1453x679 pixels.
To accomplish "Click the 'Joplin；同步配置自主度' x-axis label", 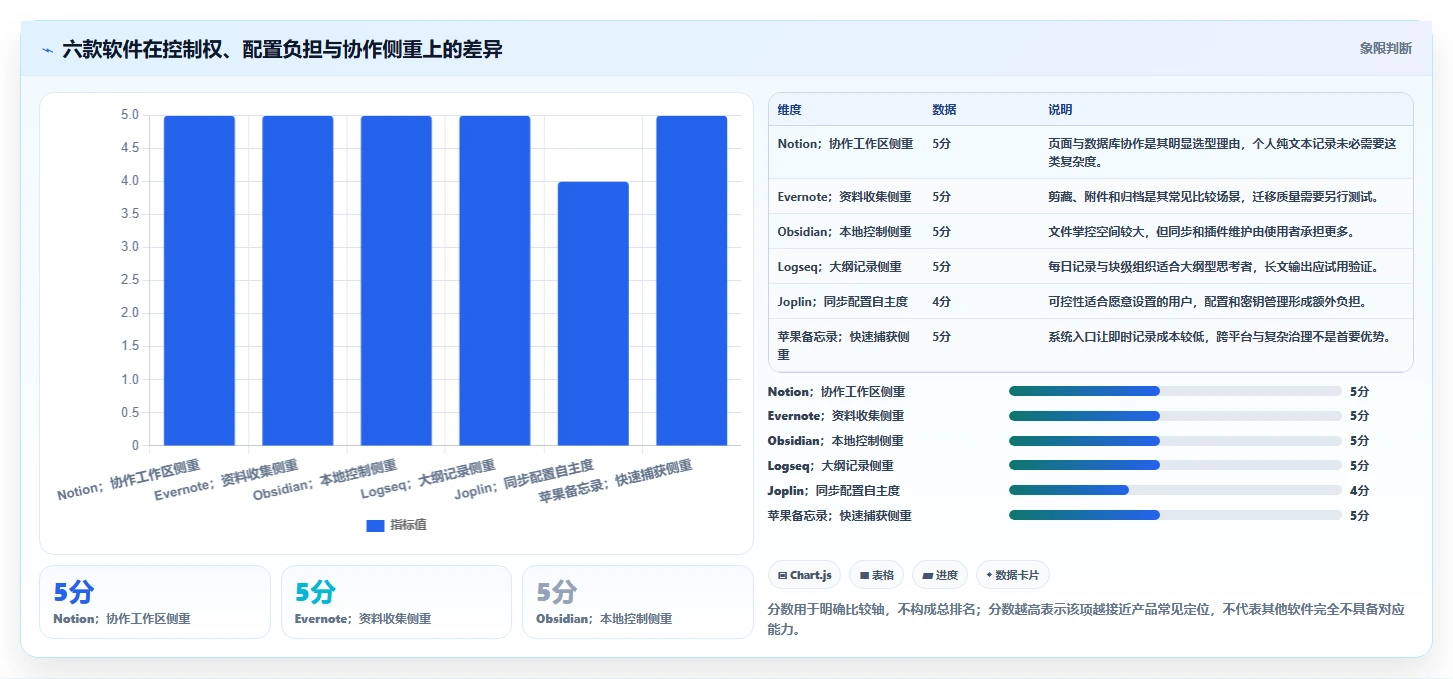I will click(524, 480).
